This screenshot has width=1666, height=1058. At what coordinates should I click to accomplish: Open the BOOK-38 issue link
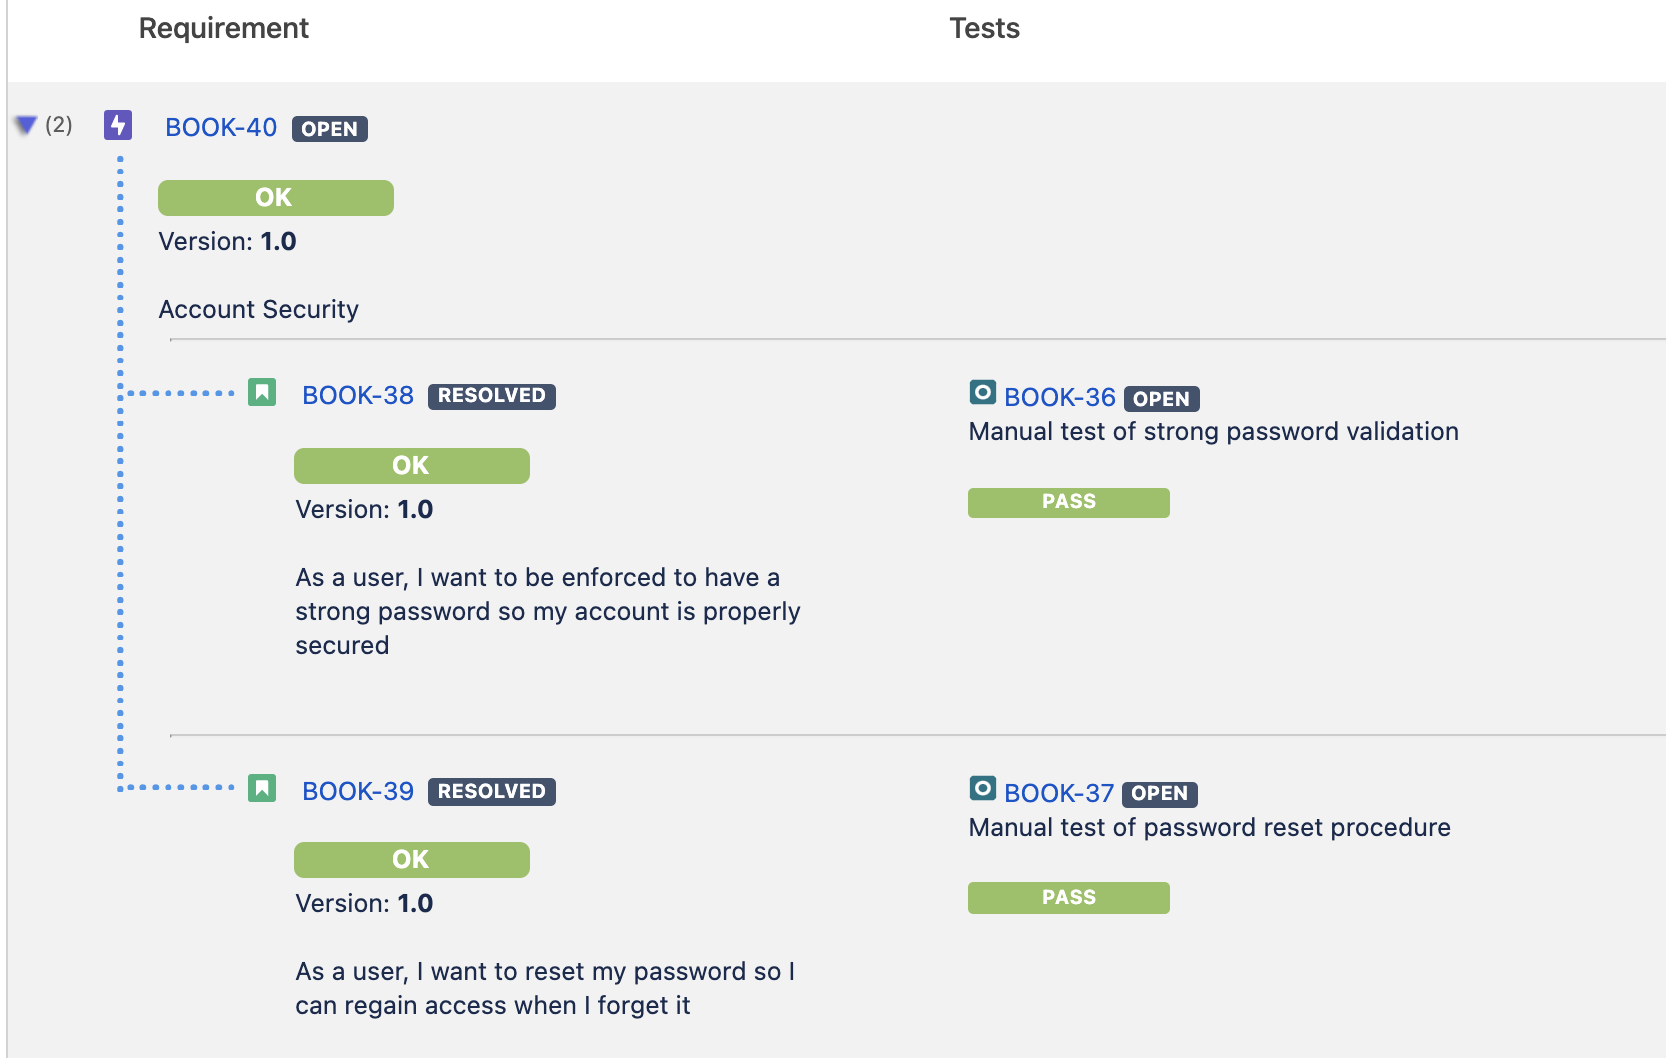click(358, 395)
